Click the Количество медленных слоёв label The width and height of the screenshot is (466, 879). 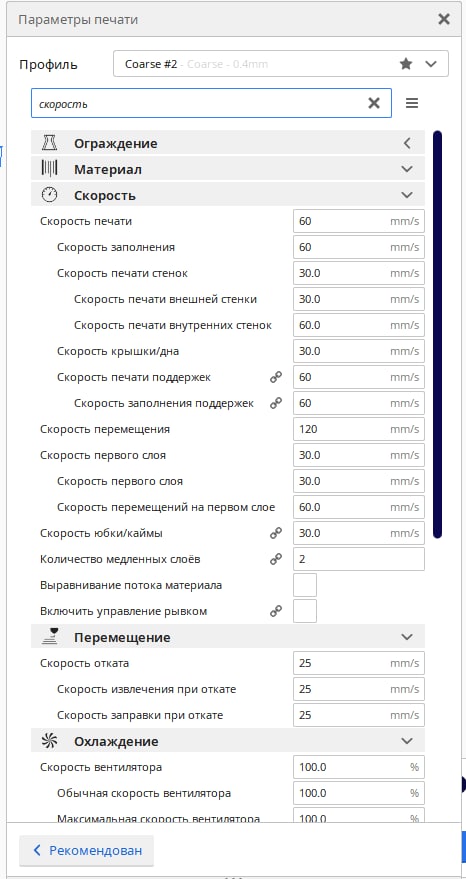(x=120, y=559)
